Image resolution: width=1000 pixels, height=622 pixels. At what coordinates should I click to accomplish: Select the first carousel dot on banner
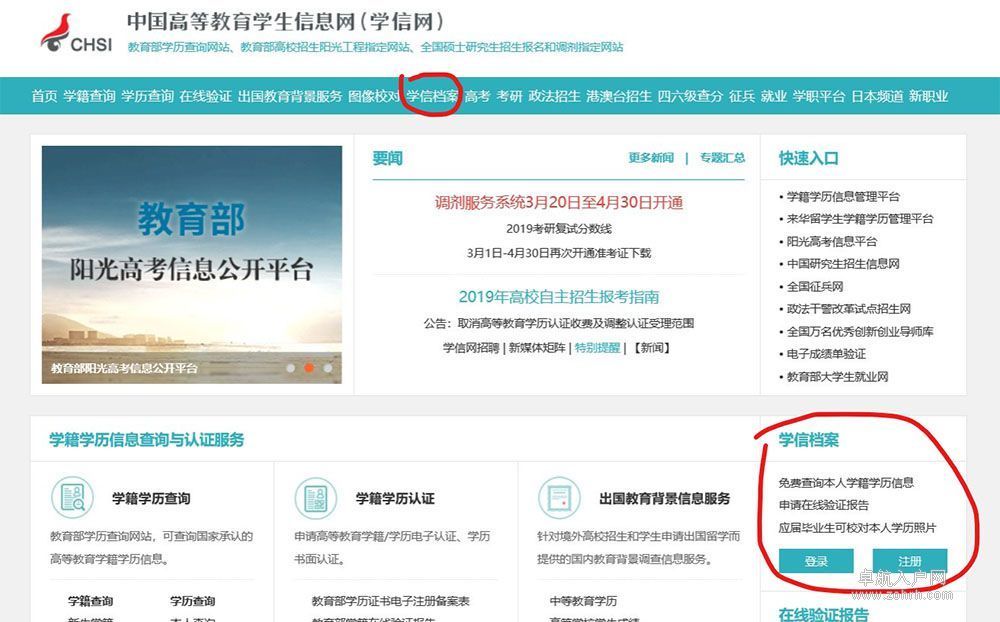[x=291, y=368]
